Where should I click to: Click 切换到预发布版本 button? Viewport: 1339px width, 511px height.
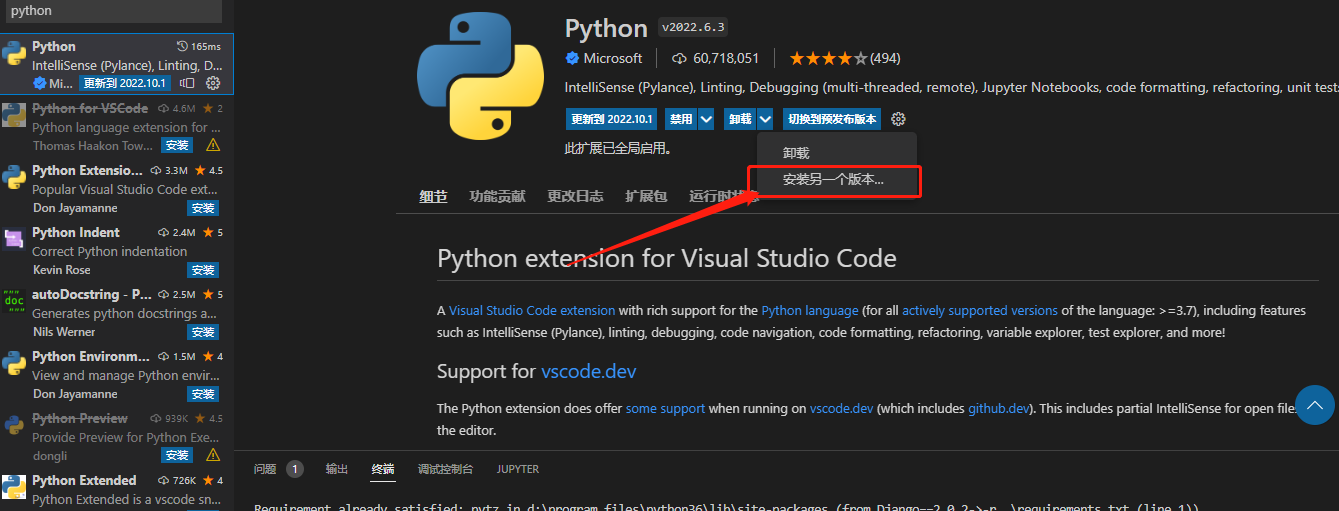click(x=832, y=119)
